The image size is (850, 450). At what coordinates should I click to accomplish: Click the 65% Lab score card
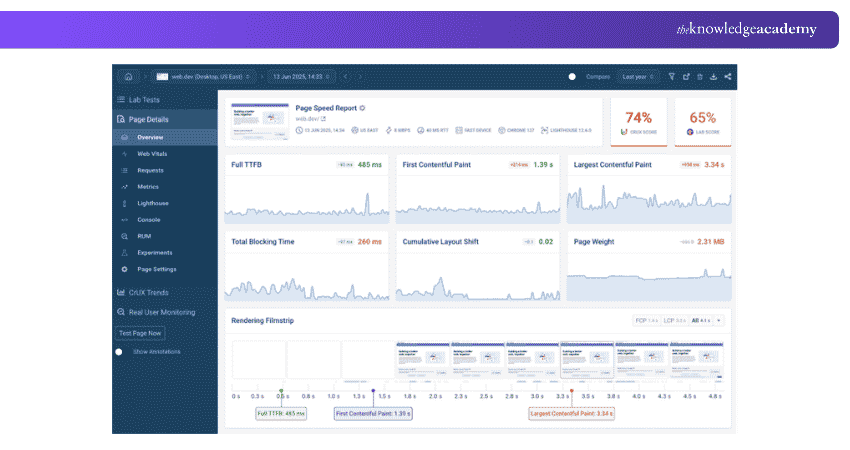click(x=703, y=123)
